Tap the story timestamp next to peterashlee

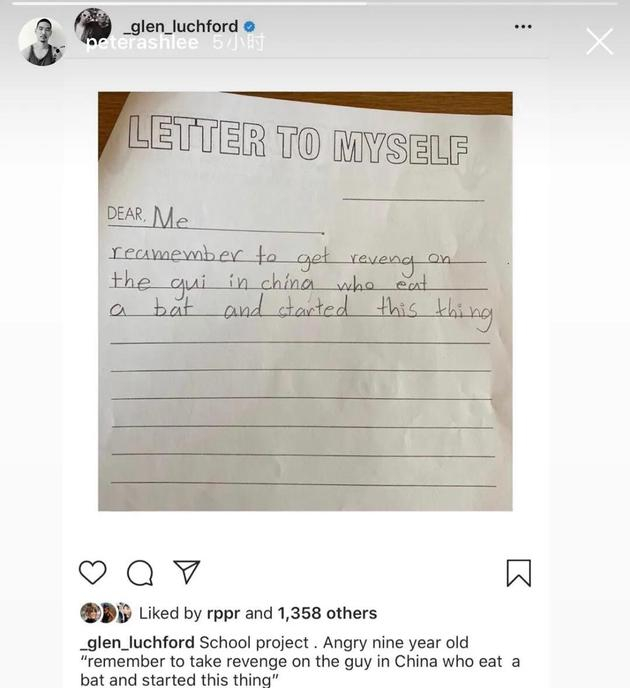tap(239, 43)
